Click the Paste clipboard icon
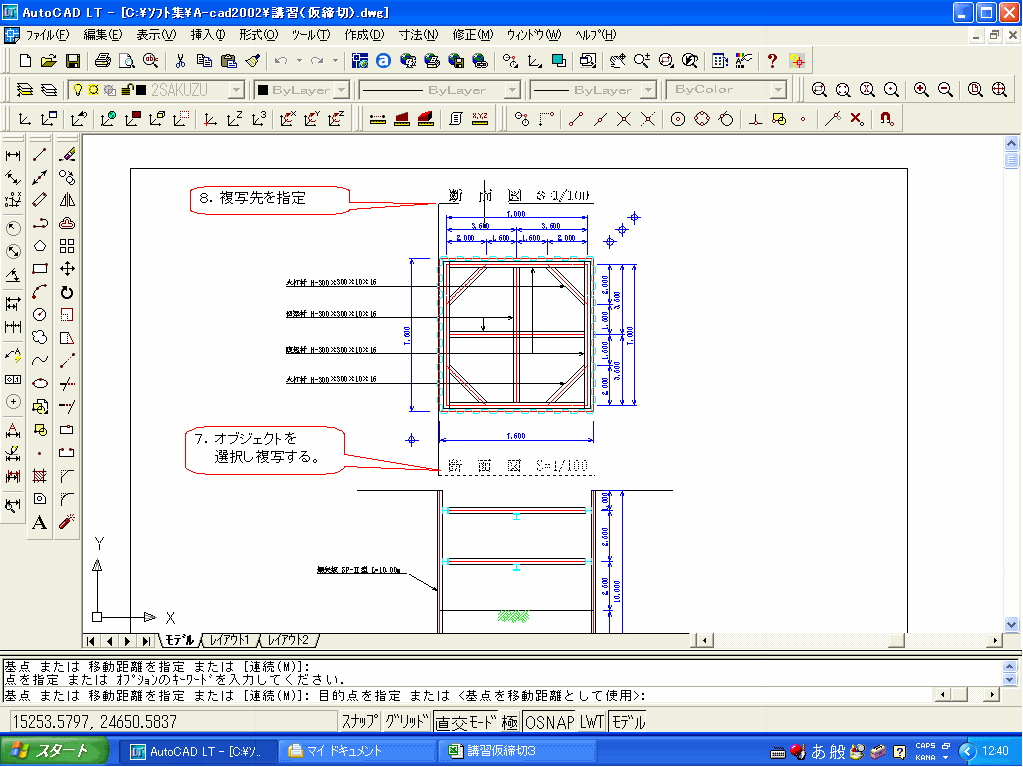1023x767 pixels. pos(228,61)
